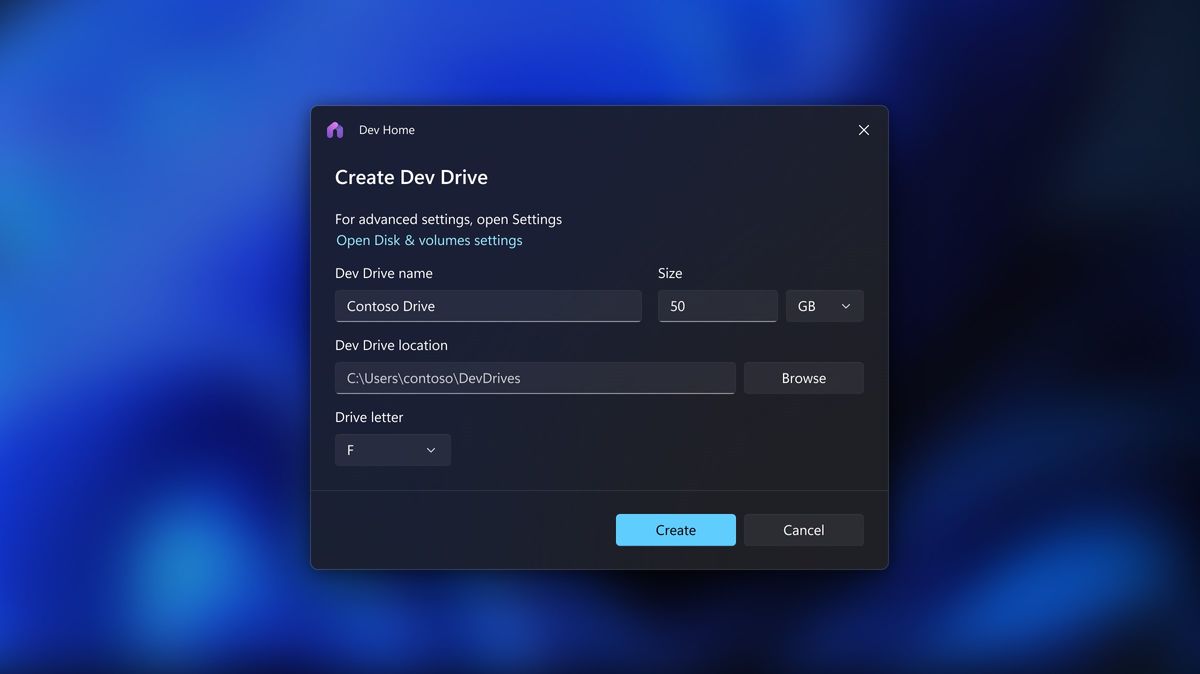Click the Create button

pos(675,529)
